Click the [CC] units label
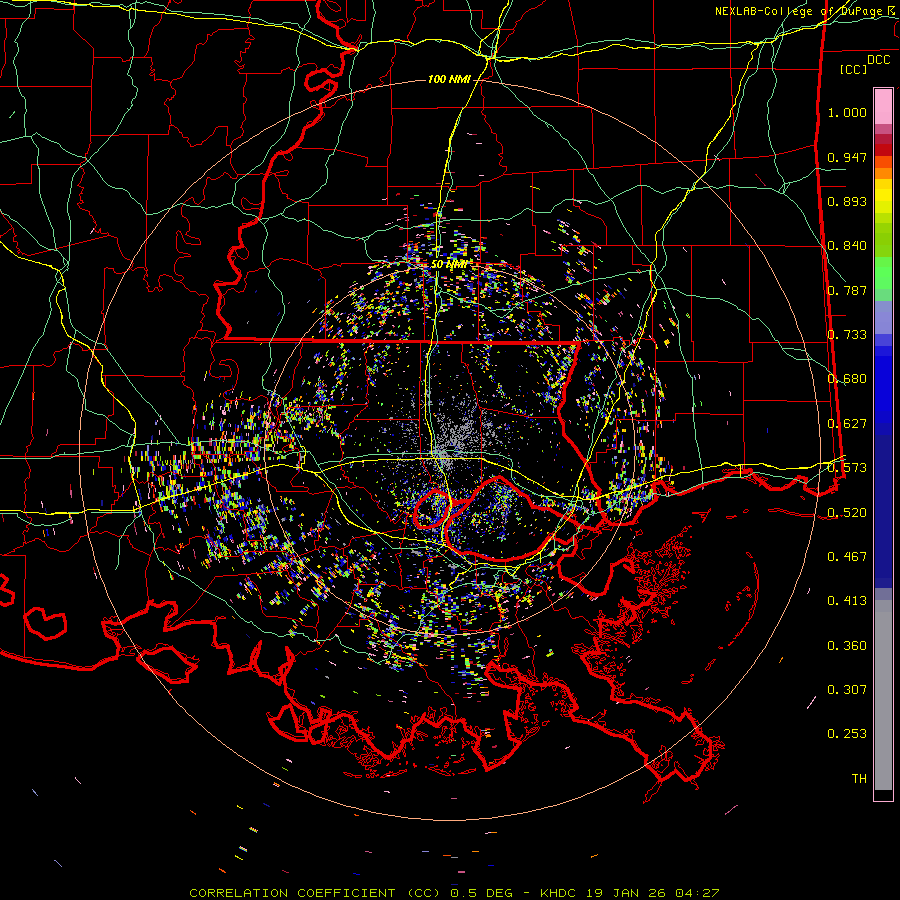900x900 pixels. [x=854, y=69]
